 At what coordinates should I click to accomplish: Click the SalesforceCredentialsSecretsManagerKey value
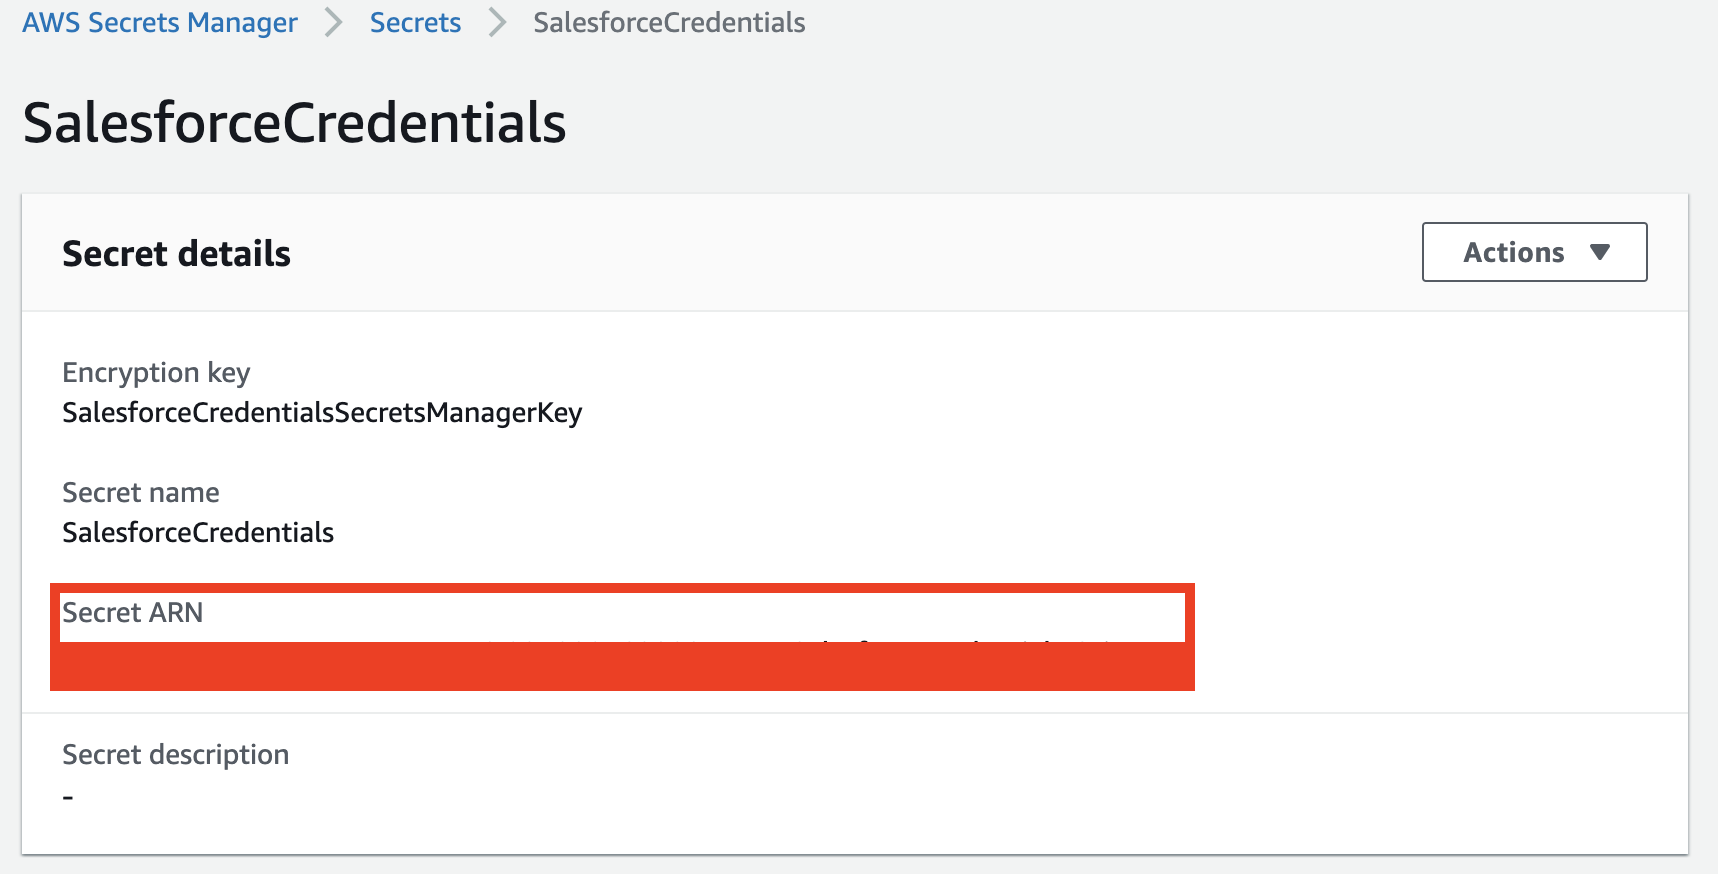(x=322, y=413)
